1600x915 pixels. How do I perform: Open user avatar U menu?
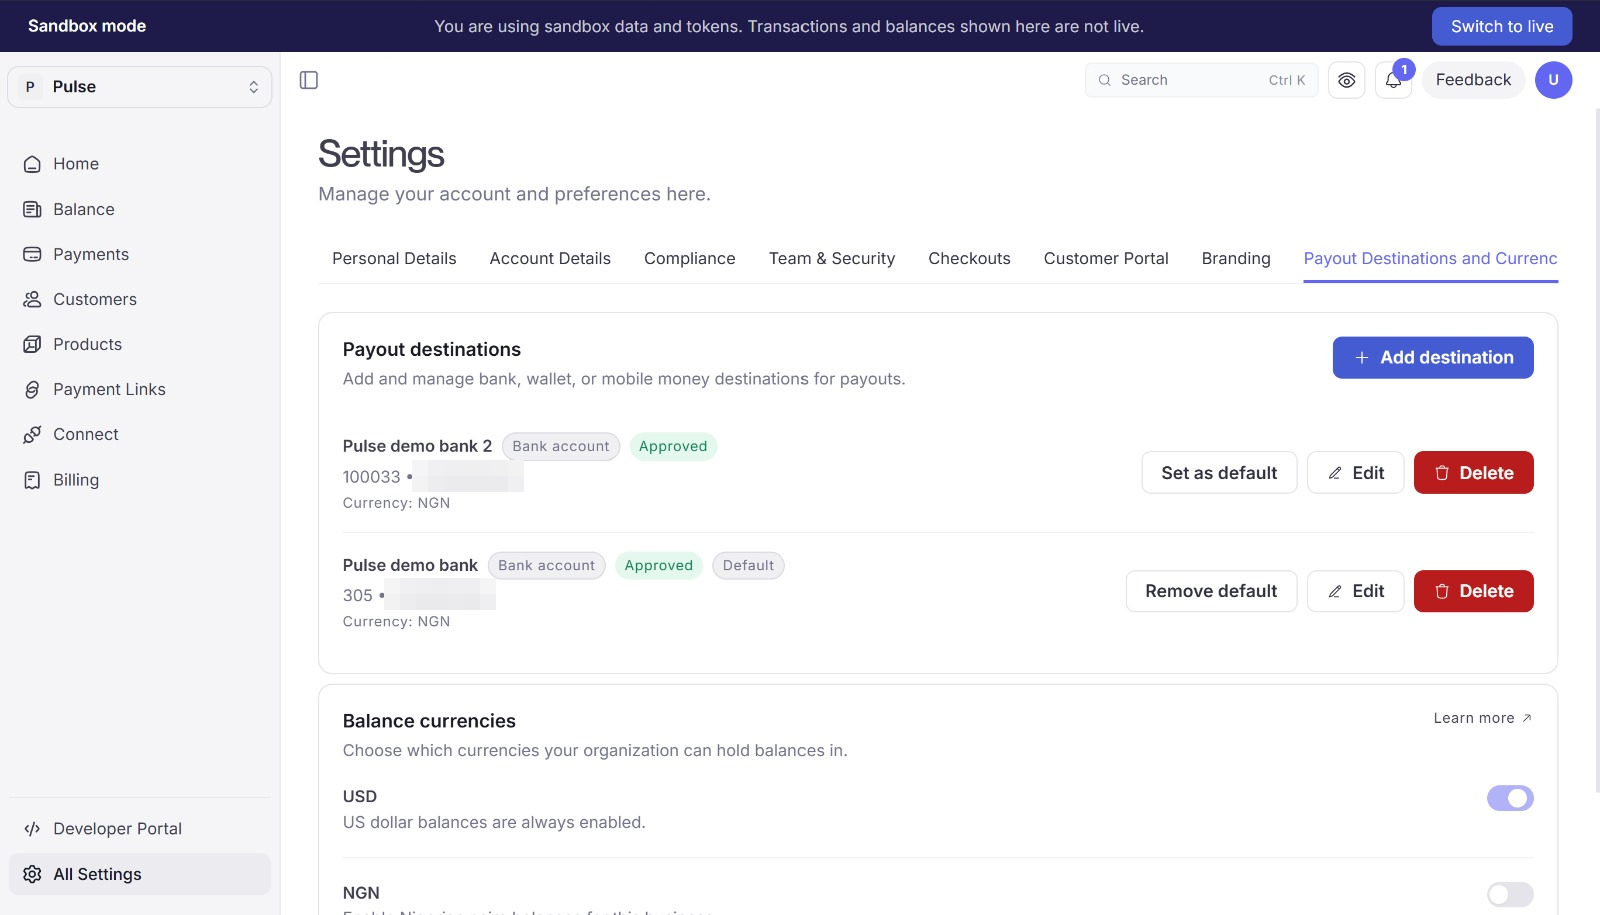click(x=1553, y=80)
